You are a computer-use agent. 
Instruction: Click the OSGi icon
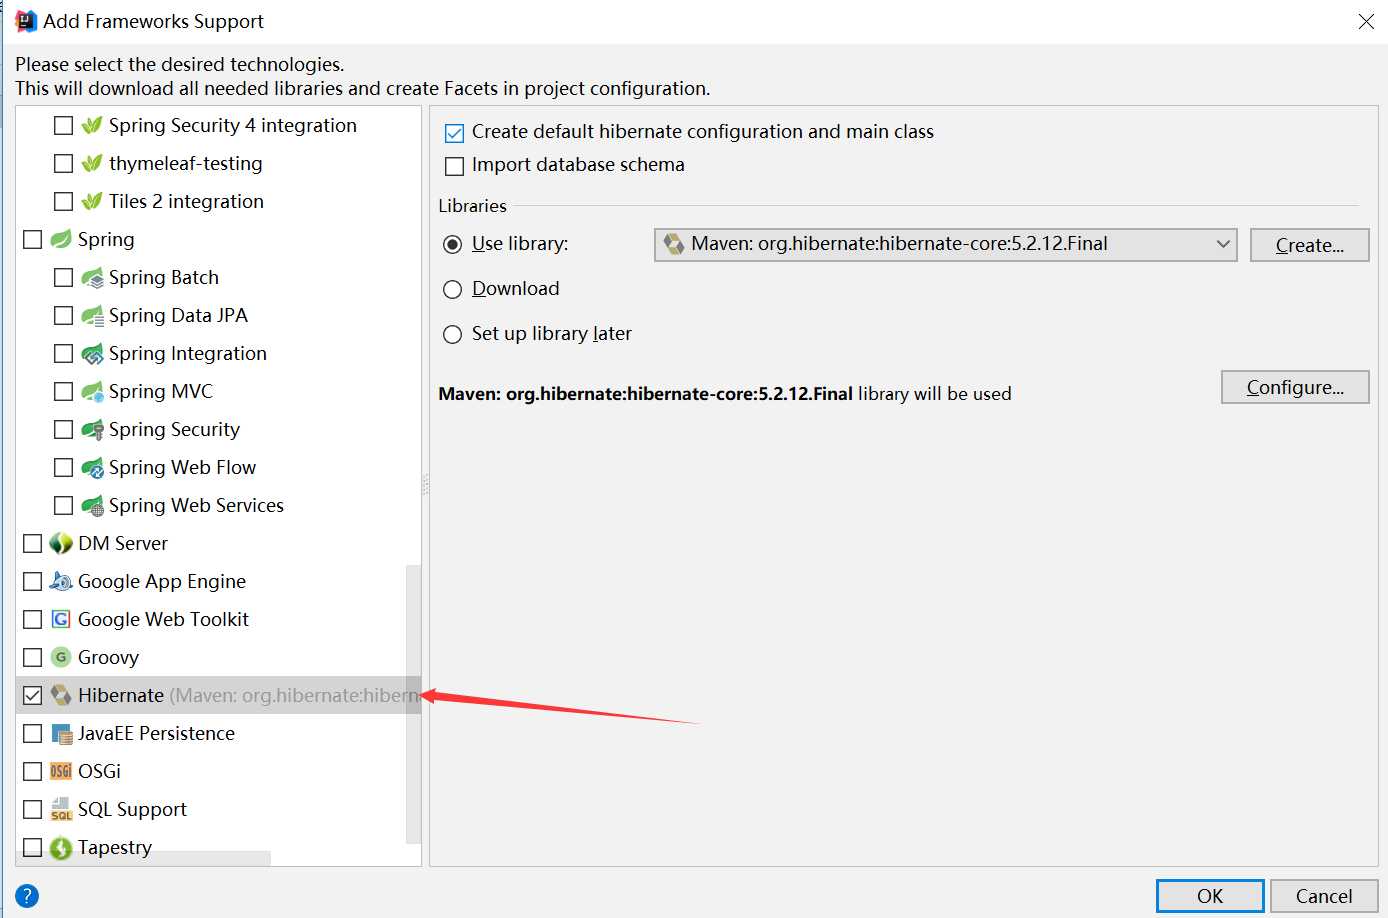(61, 772)
